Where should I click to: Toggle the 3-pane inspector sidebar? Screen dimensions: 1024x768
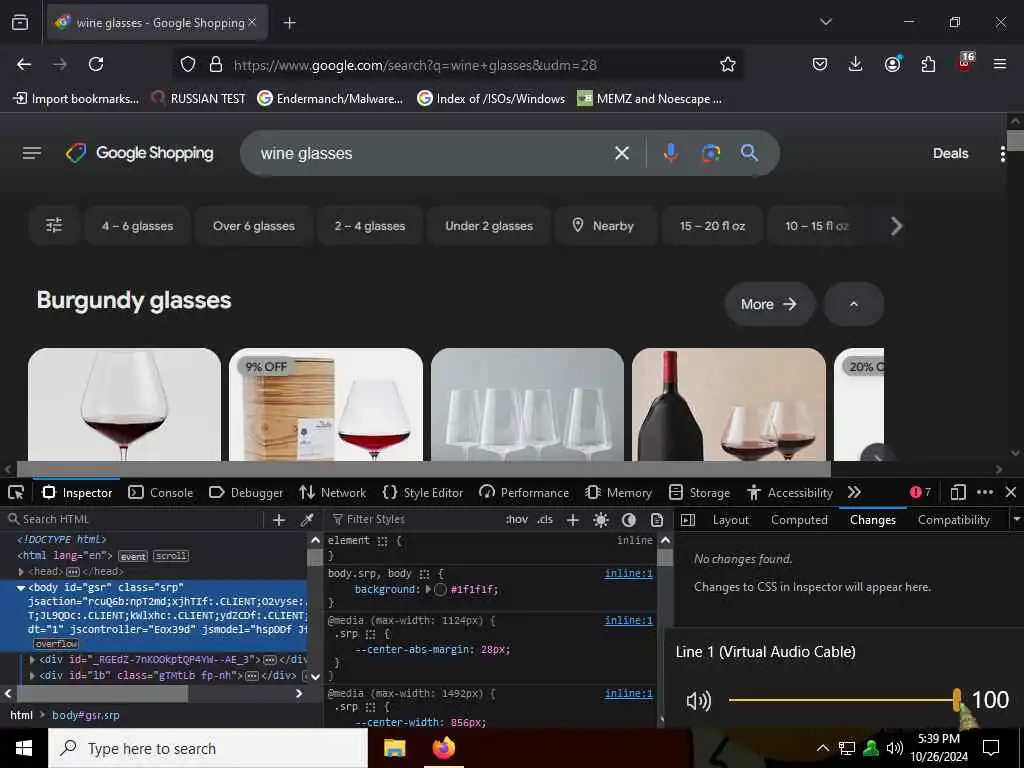(x=688, y=520)
